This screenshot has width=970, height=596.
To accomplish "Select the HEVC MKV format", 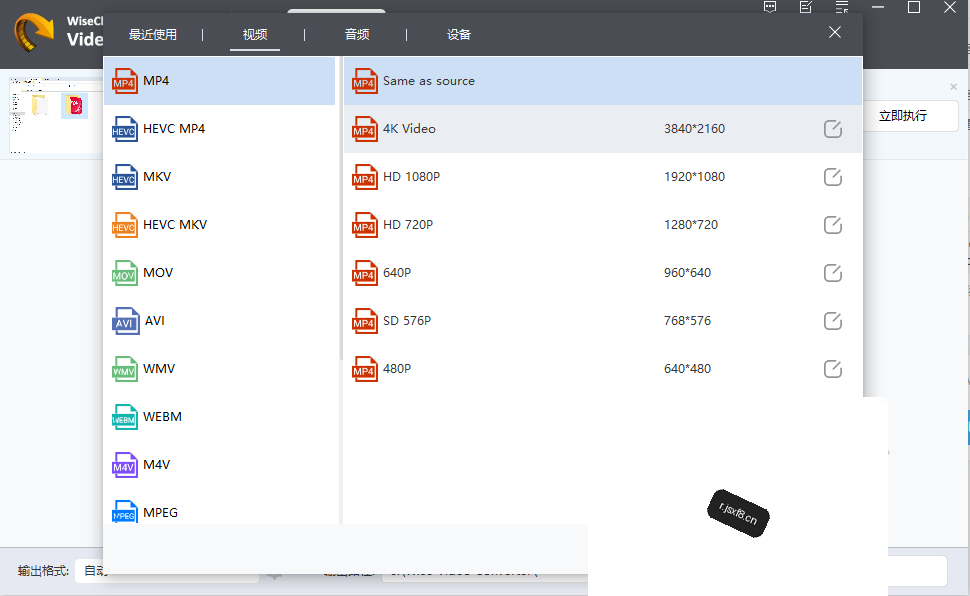I will pyautogui.click(x=219, y=225).
